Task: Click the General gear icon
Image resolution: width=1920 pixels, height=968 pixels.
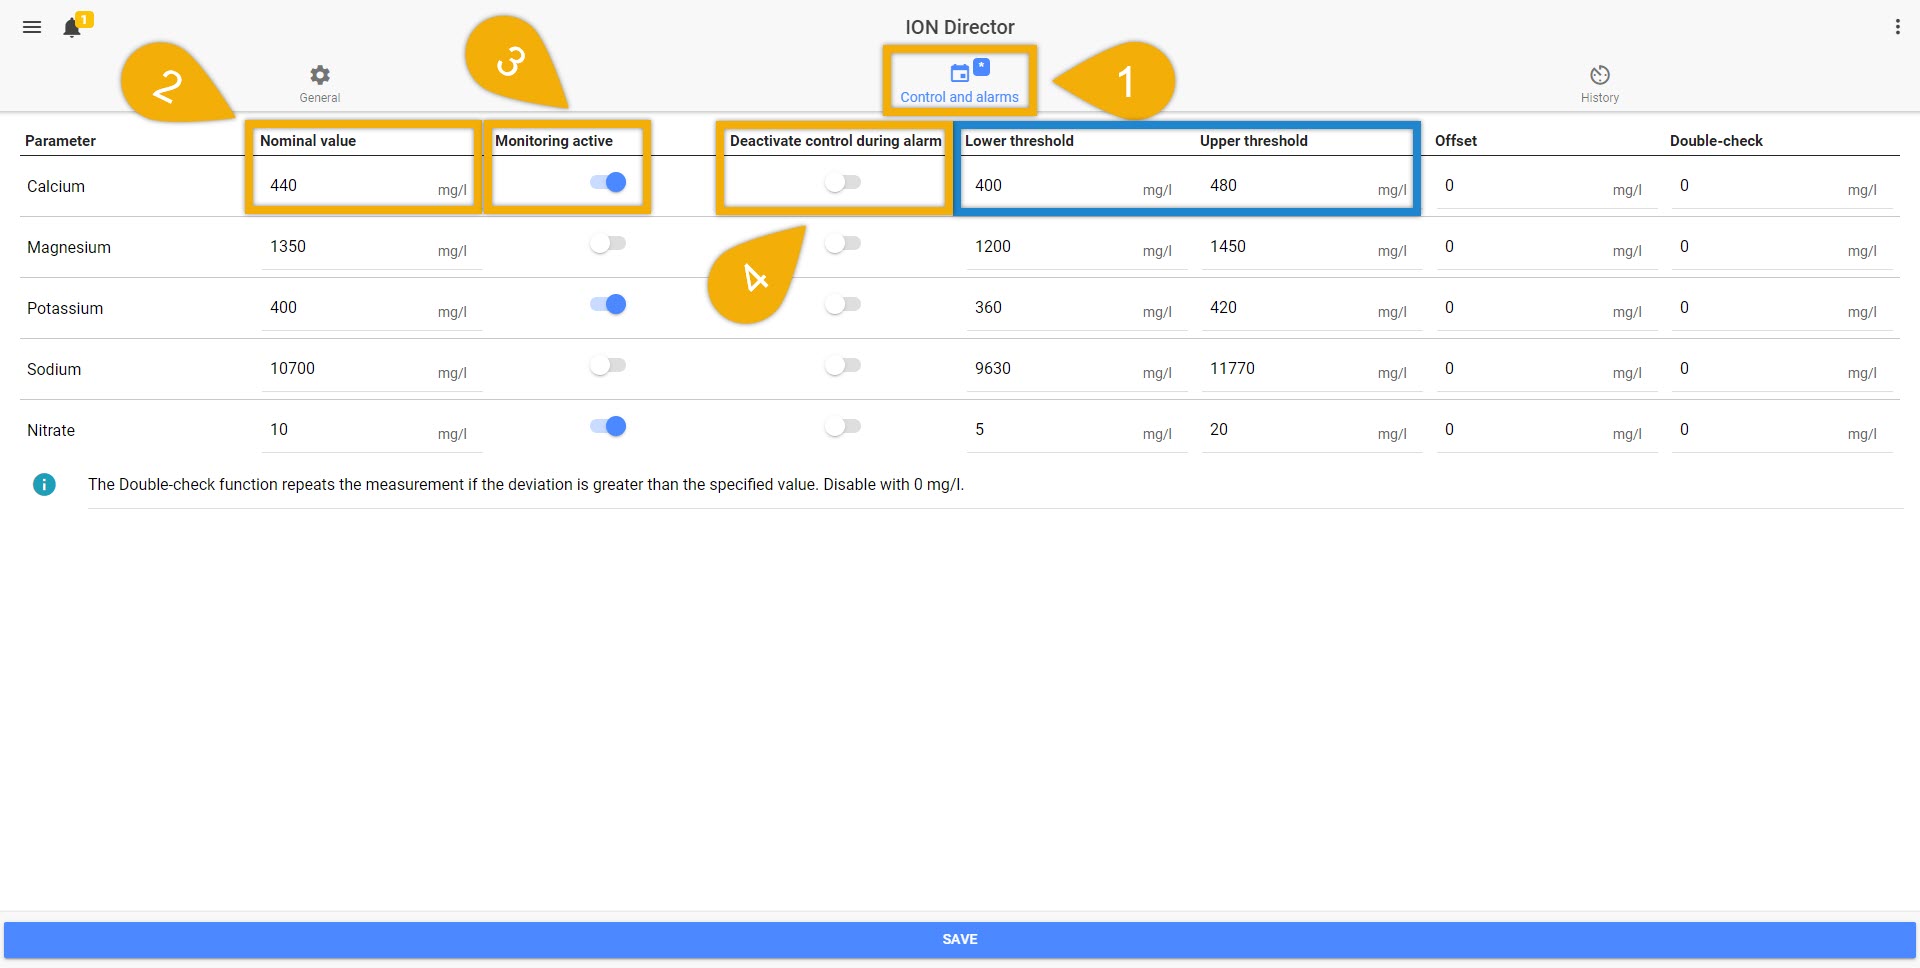Action: click(x=320, y=76)
